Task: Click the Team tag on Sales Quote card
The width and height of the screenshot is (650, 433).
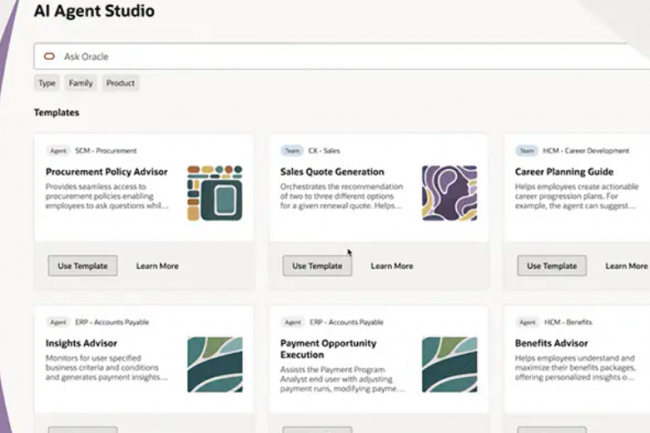Action: pos(293,151)
